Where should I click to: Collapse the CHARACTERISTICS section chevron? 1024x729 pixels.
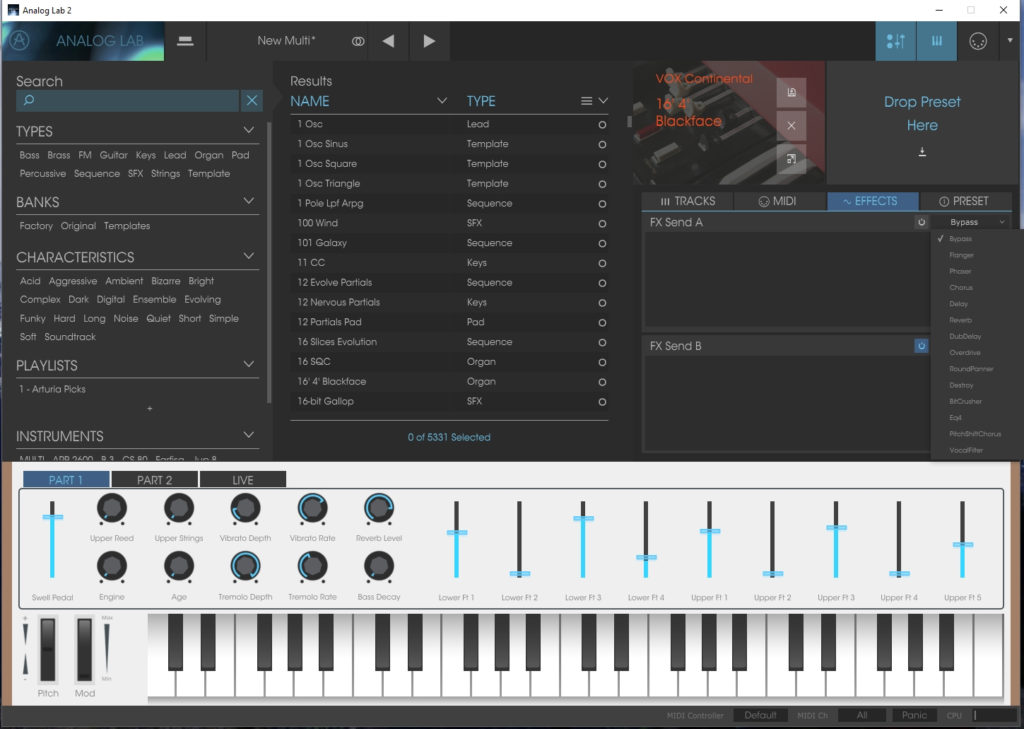[249, 255]
